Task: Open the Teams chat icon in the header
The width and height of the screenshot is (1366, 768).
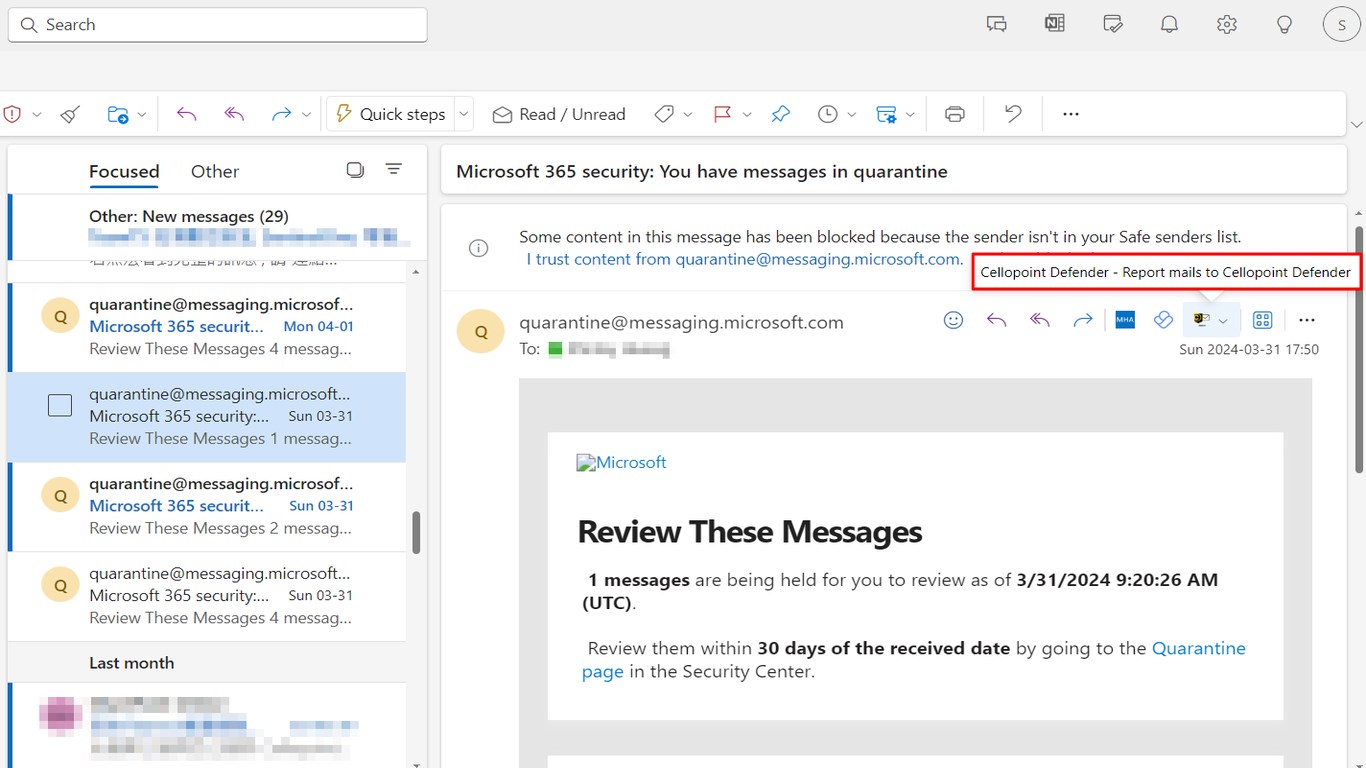Action: [996, 24]
